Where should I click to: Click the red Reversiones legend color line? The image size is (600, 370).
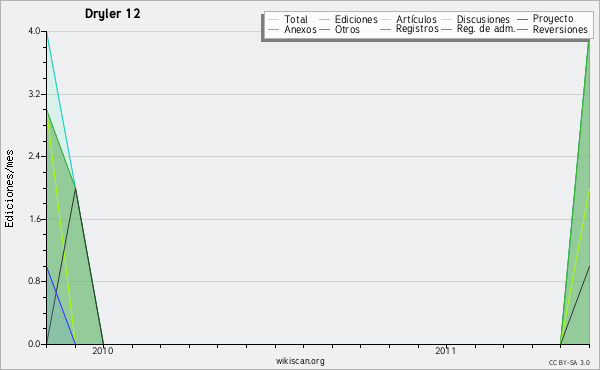tap(522, 29)
